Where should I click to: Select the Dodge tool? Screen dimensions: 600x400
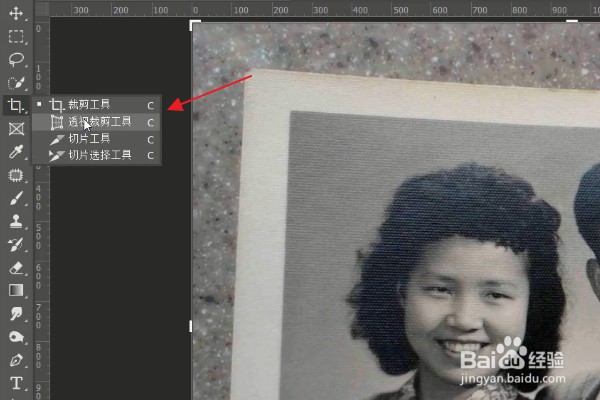pyautogui.click(x=16, y=337)
